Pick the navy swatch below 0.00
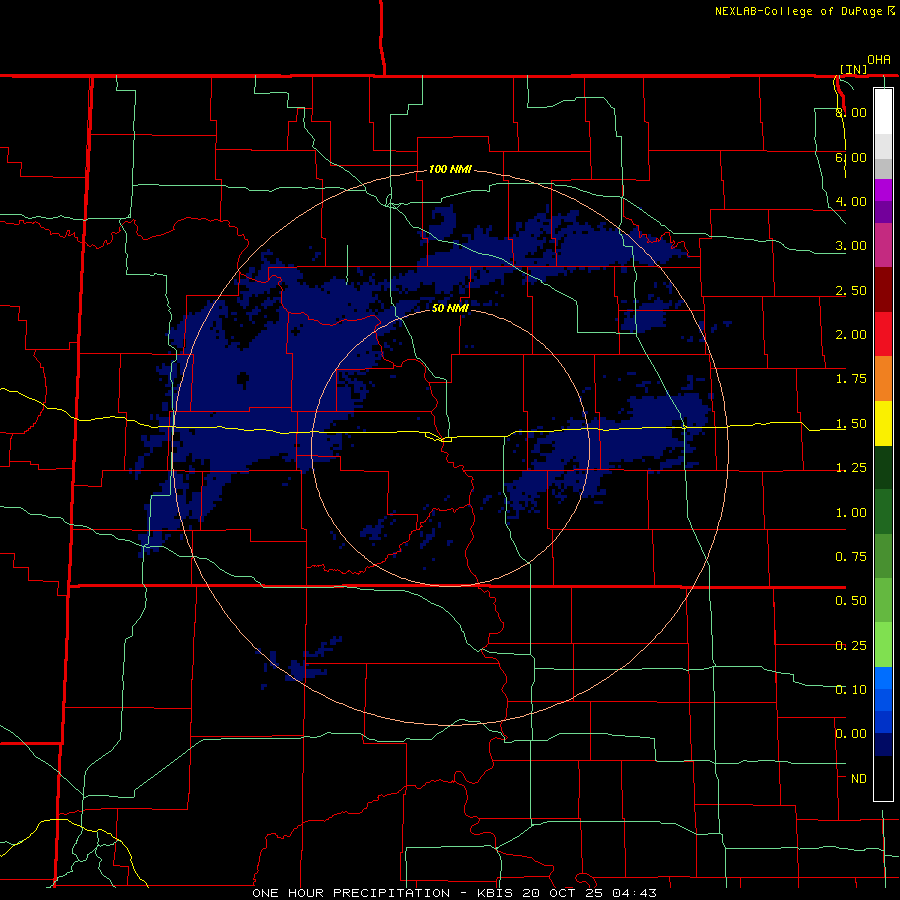 [883, 744]
